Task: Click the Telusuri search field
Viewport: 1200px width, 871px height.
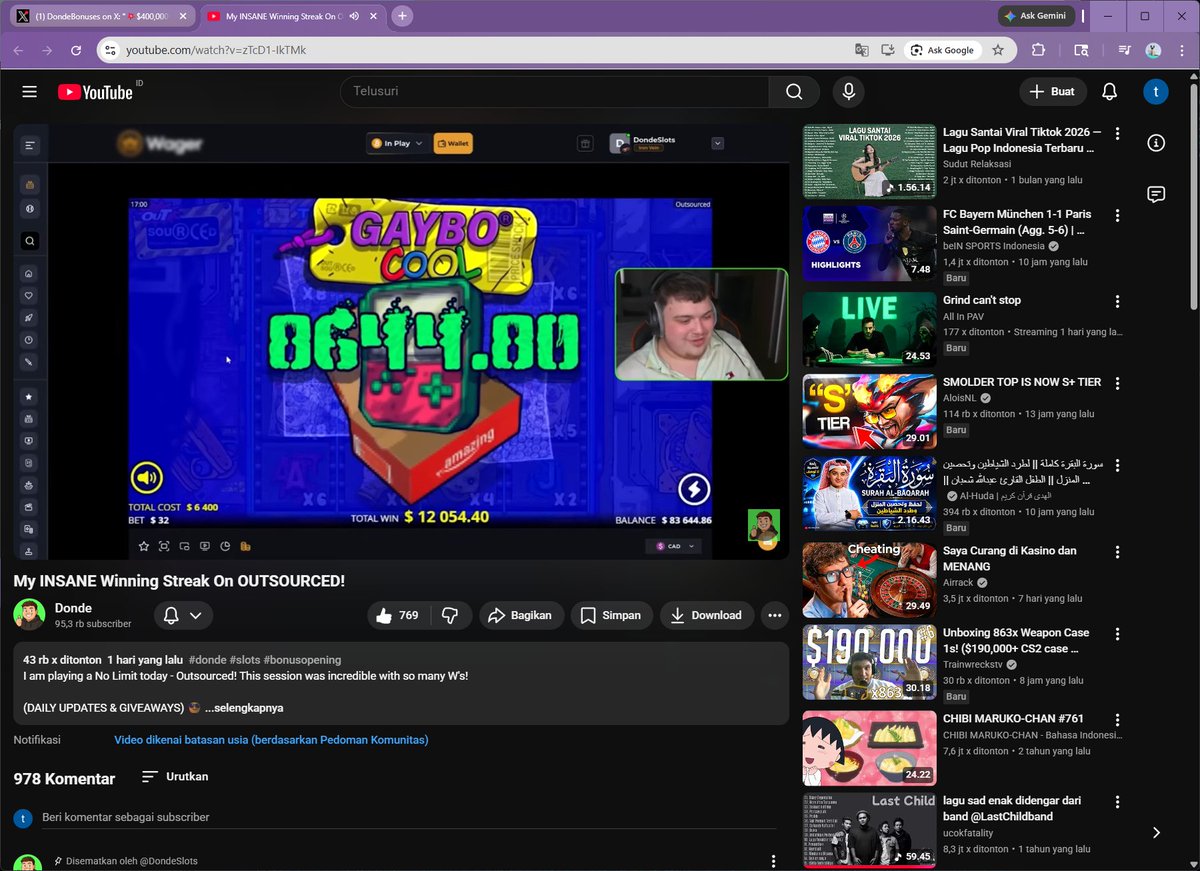Action: click(555, 91)
